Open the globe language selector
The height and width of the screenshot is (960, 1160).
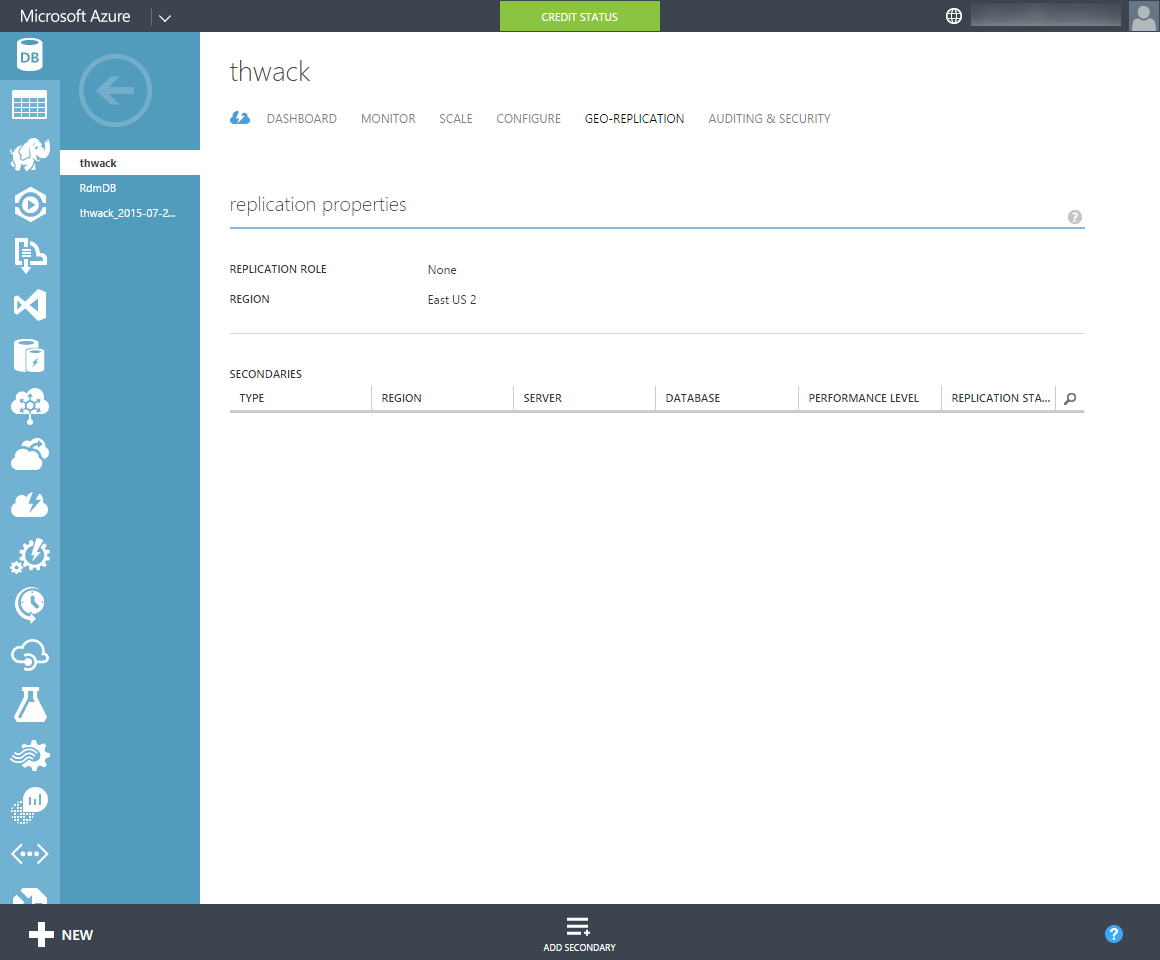(954, 16)
